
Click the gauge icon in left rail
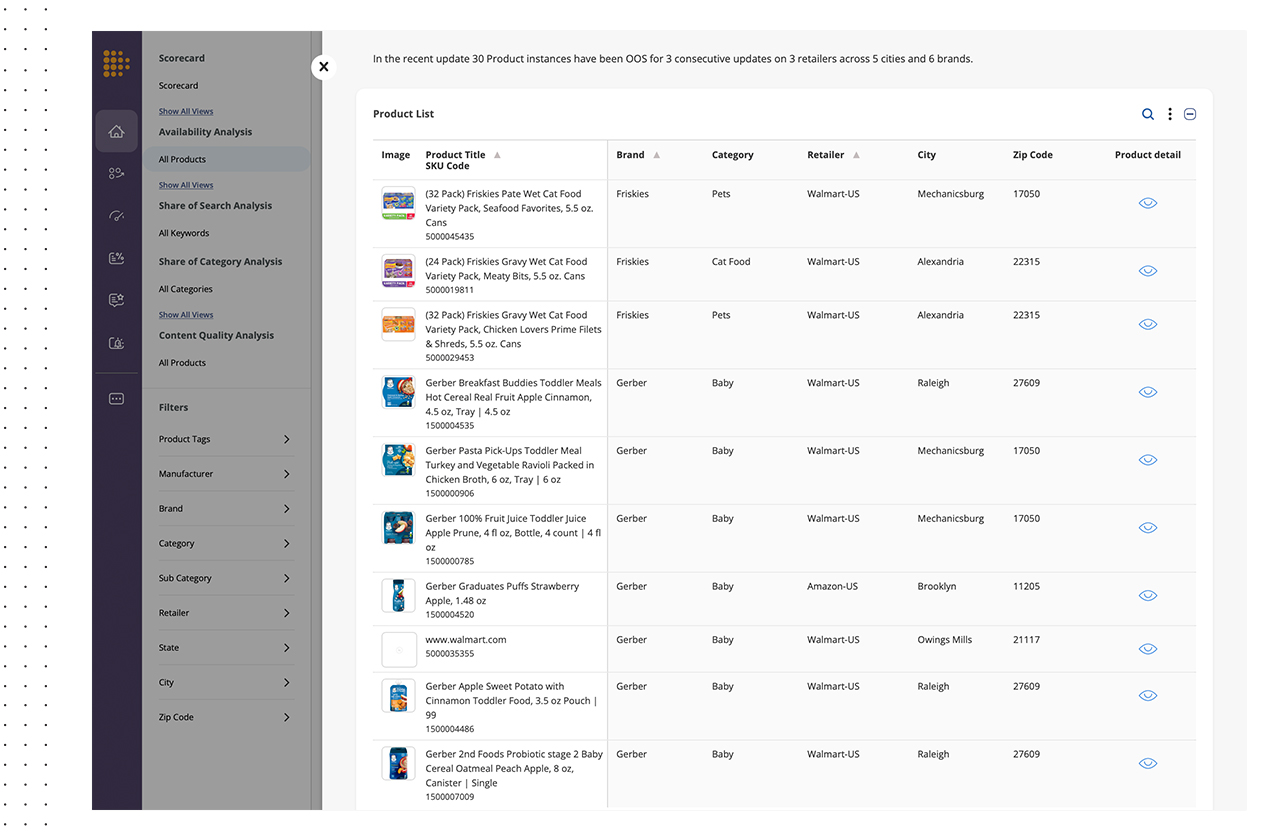pyautogui.click(x=116, y=215)
